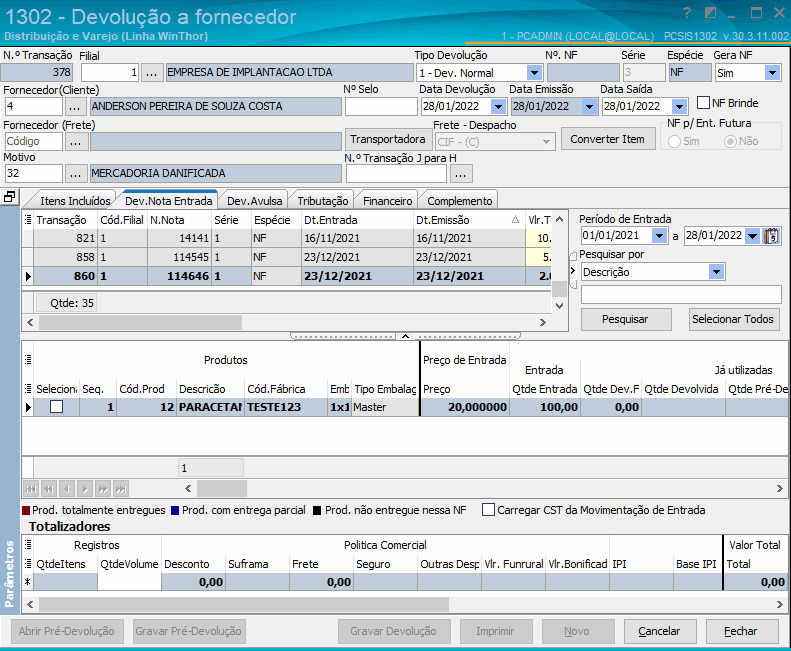
Task: Open Fornecedor (Frete) lookup ellipsis button
Action: (76, 142)
